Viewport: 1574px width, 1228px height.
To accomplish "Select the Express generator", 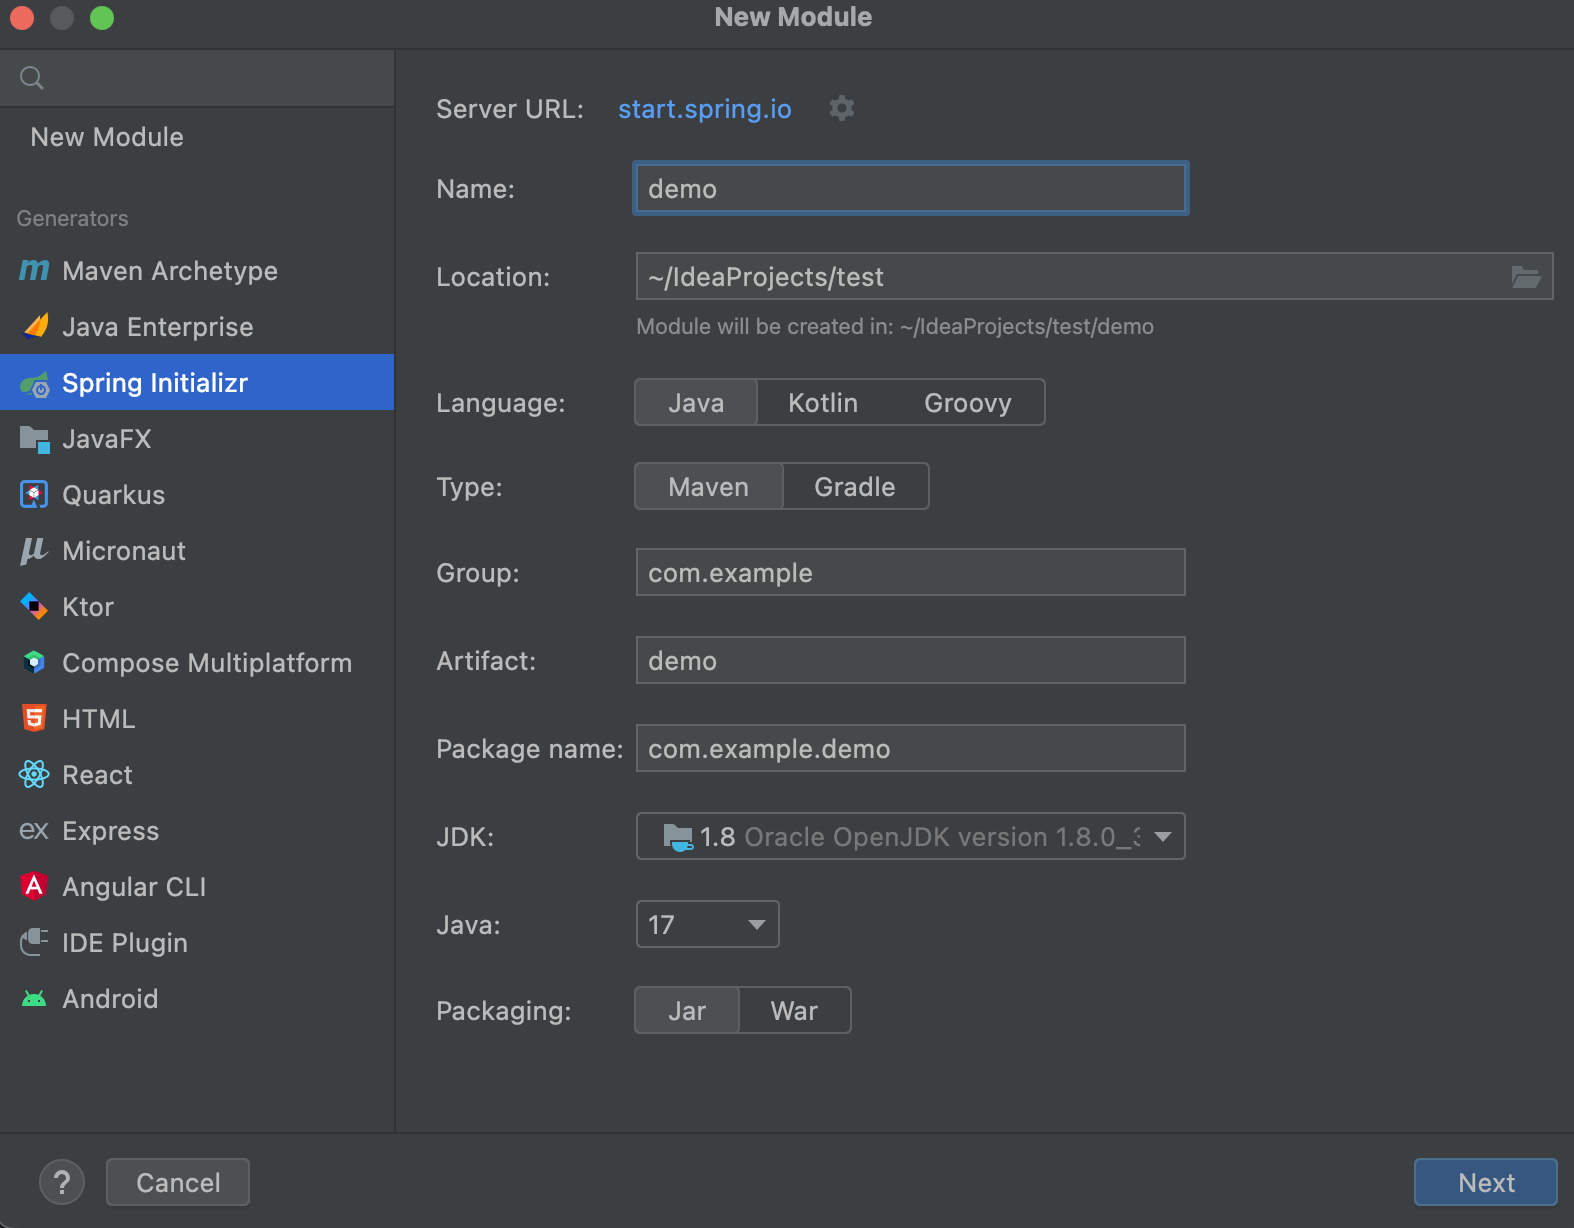I will [x=197, y=831].
